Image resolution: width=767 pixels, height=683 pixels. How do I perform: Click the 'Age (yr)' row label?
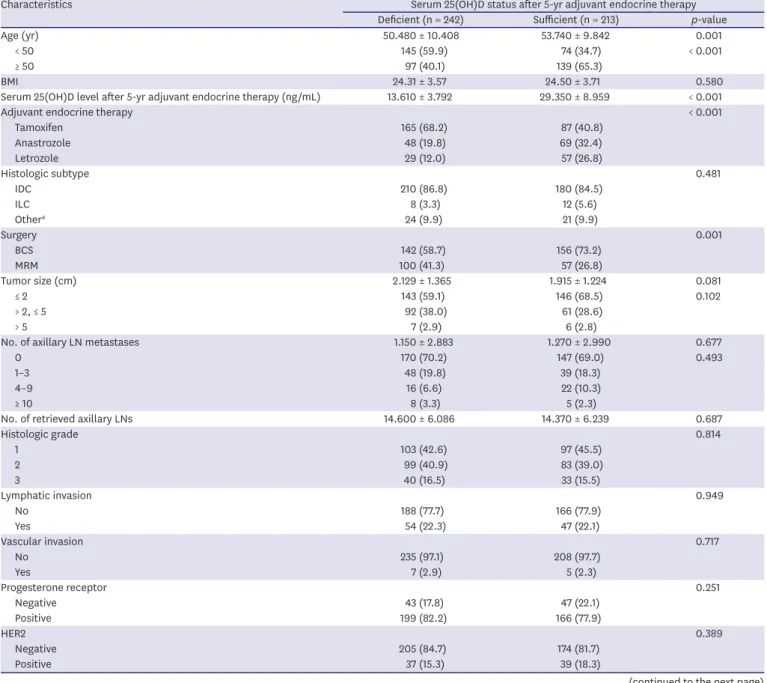point(20,36)
